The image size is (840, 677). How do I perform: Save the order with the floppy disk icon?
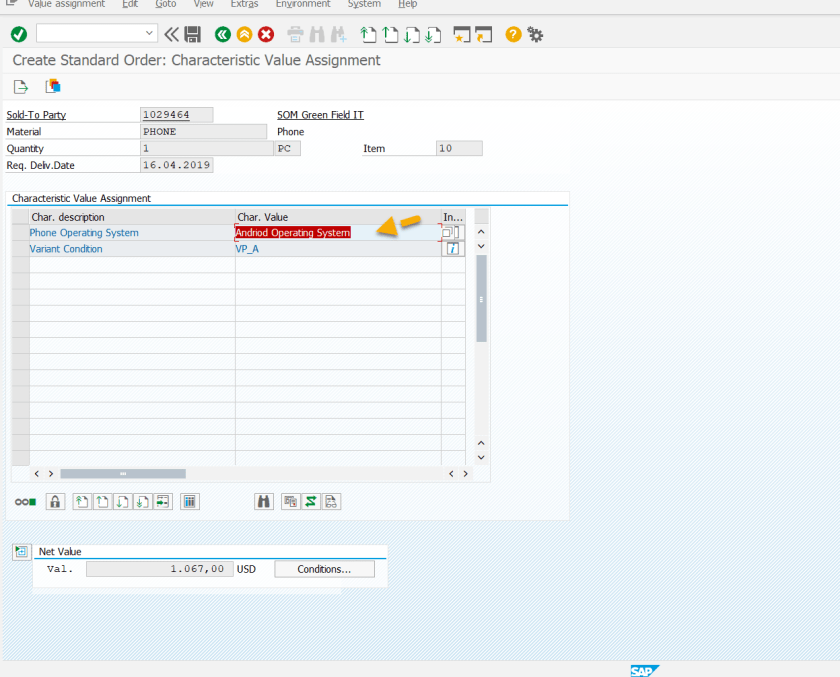click(192, 35)
